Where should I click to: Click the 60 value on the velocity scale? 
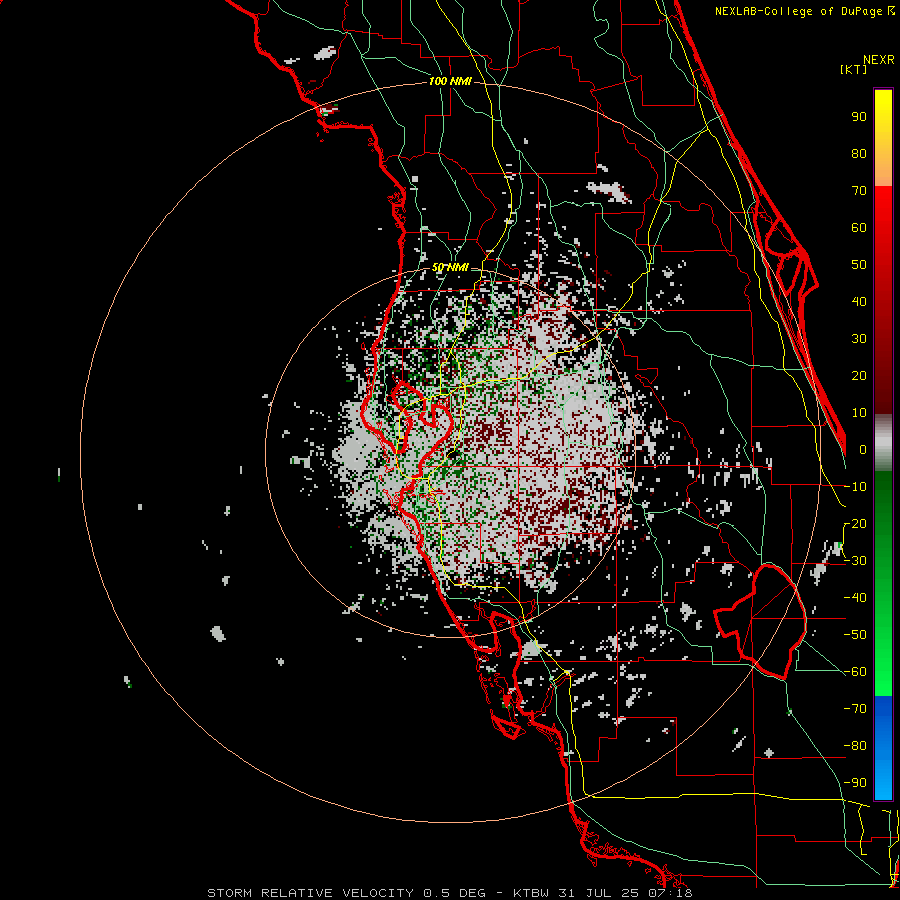pyautogui.click(x=859, y=227)
